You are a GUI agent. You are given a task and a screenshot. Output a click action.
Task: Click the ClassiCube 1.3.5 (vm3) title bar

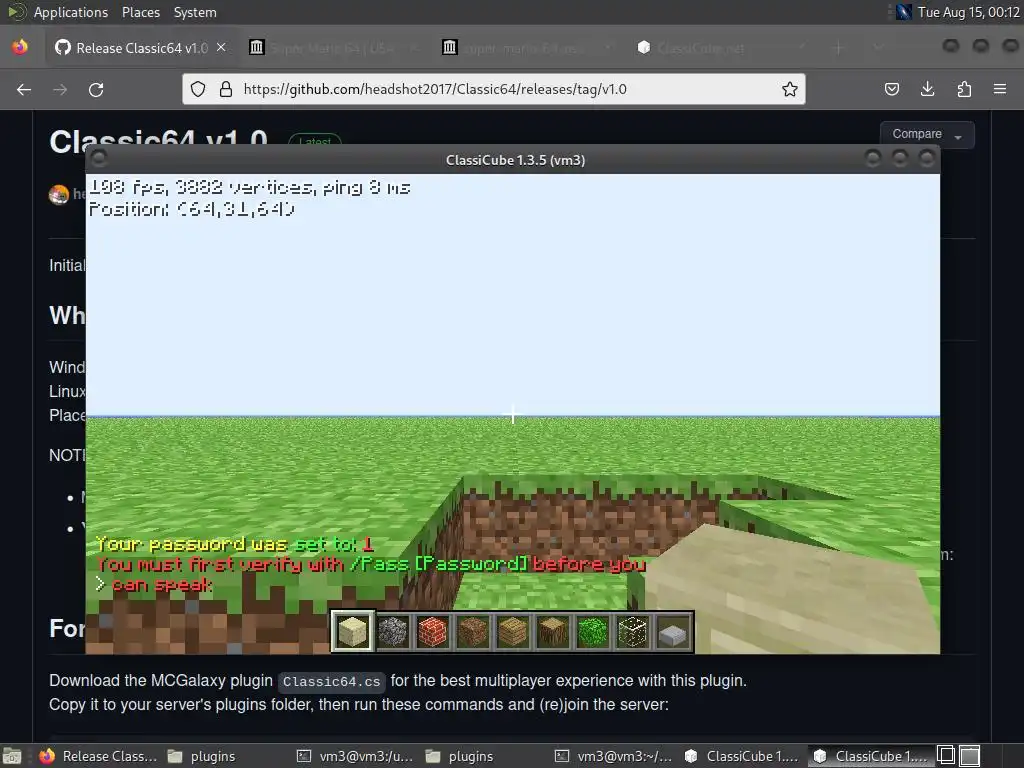point(515,160)
